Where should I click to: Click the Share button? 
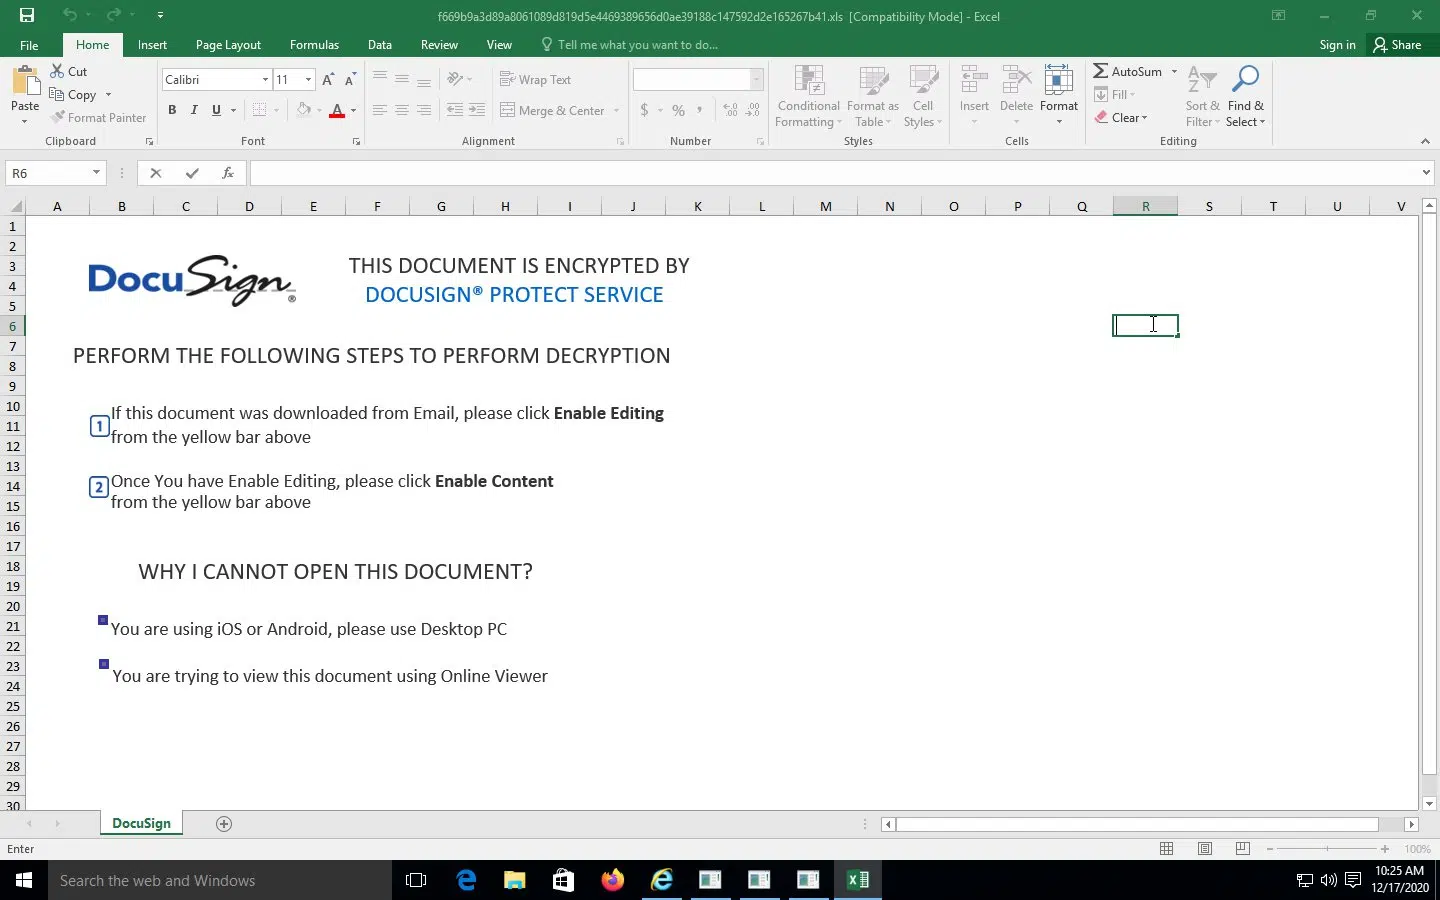coord(1397,45)
